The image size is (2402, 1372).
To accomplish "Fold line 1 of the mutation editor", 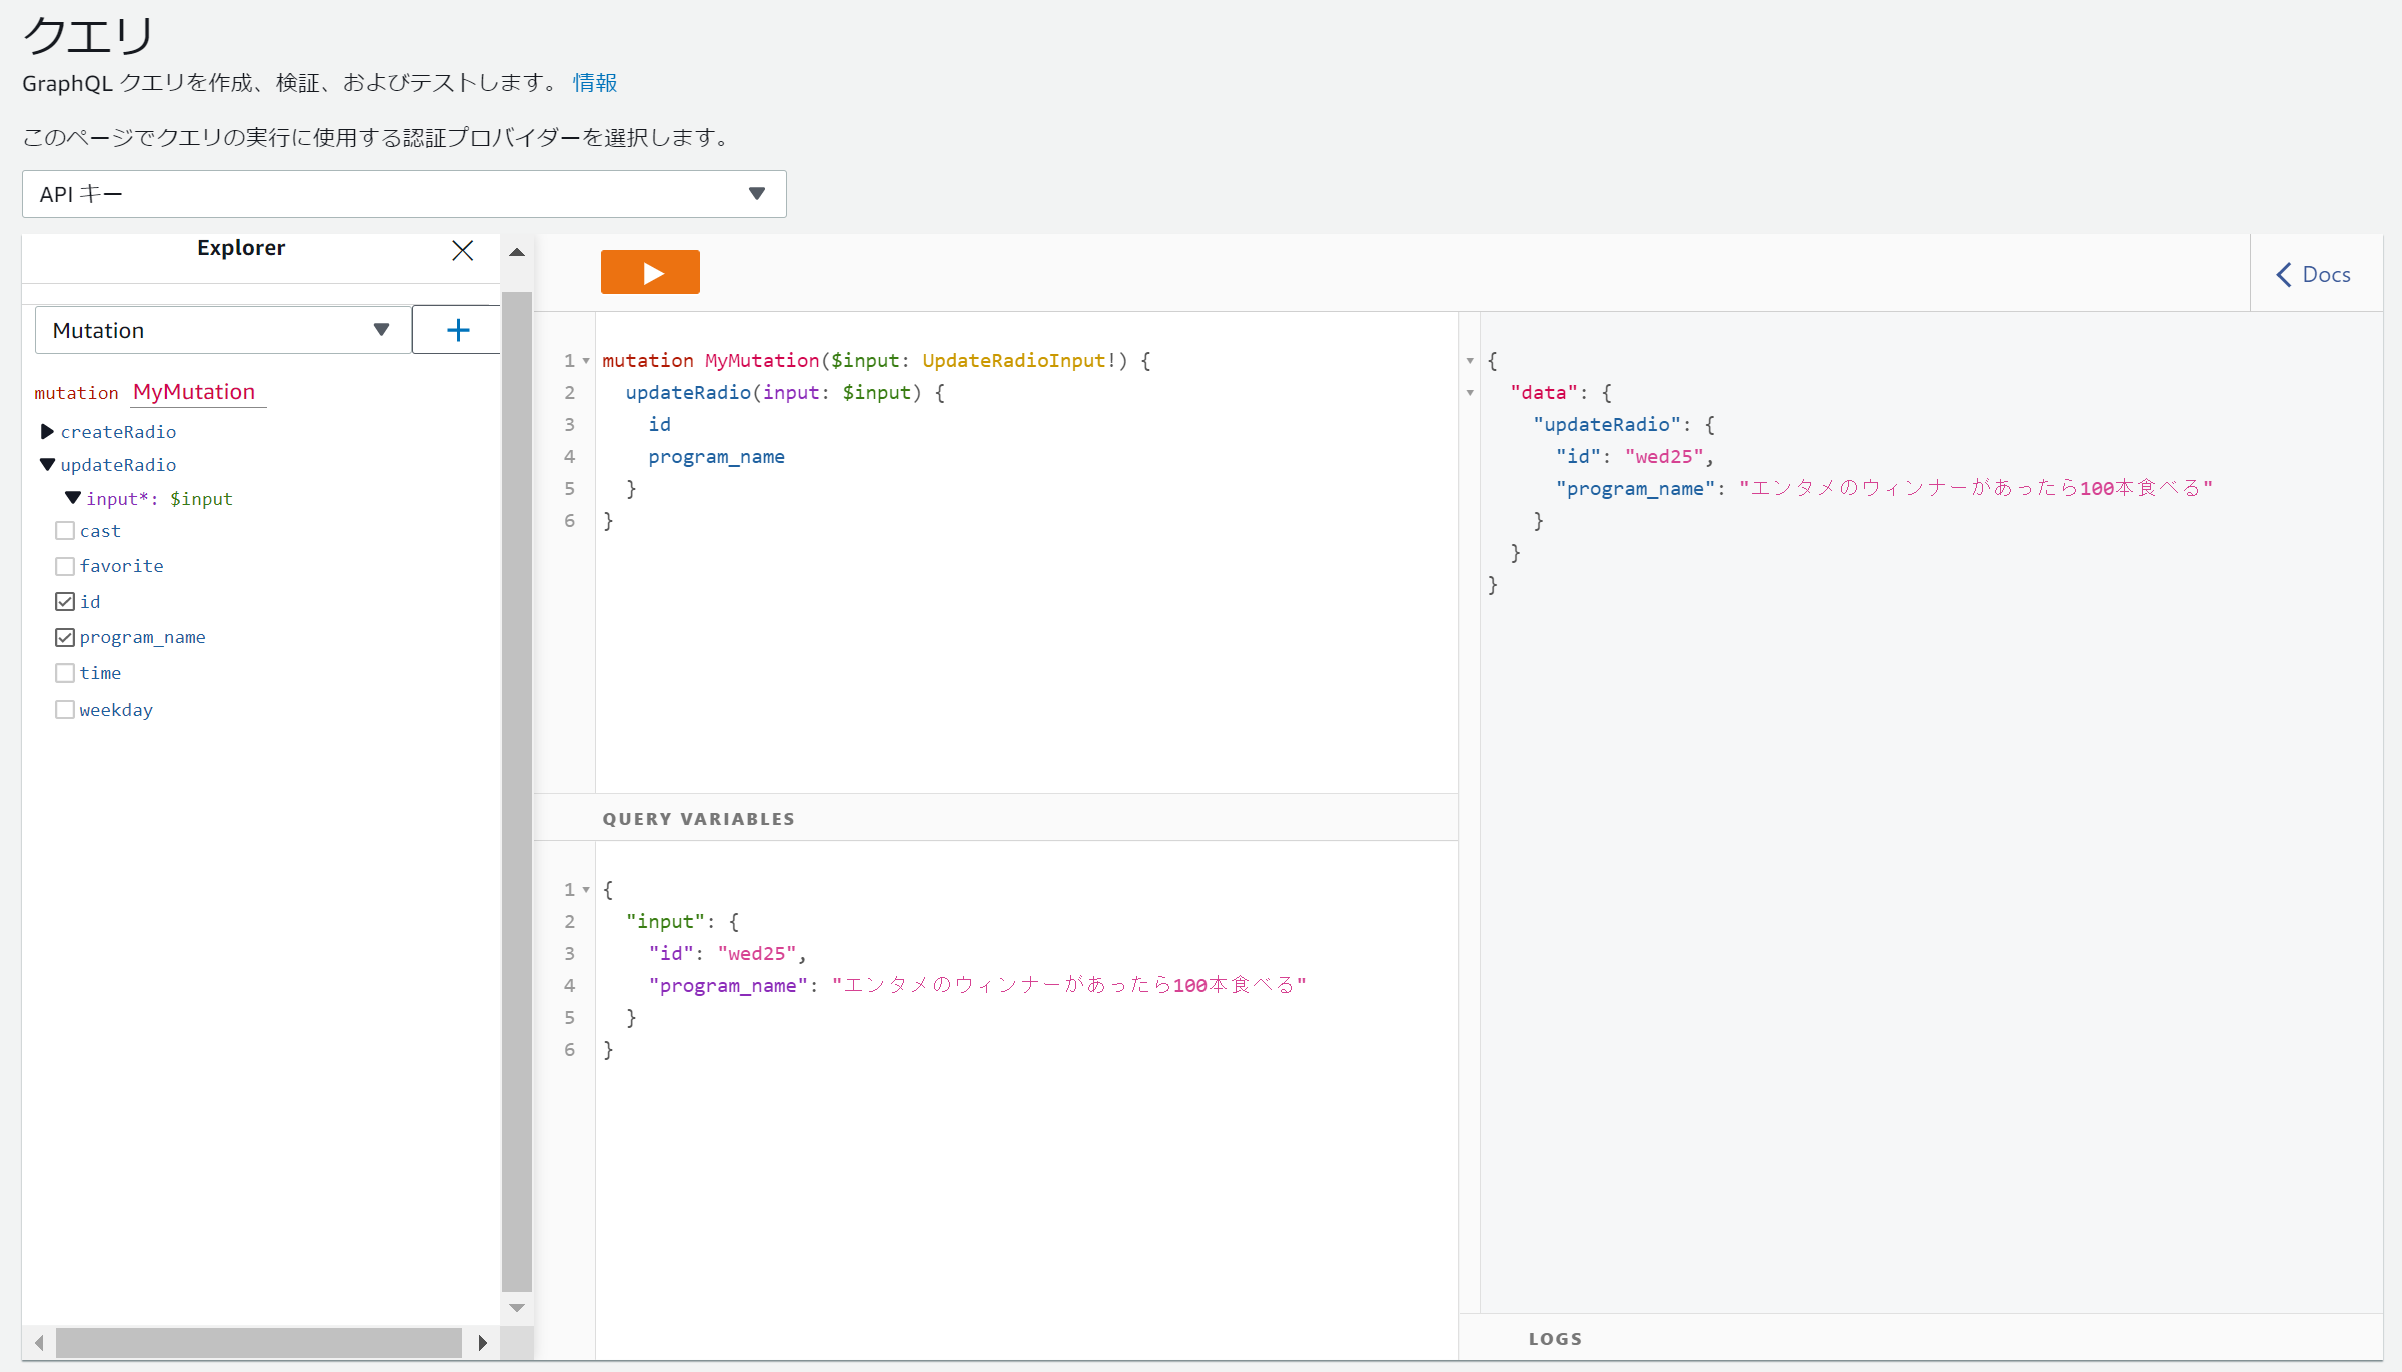I will click(586, 361).
